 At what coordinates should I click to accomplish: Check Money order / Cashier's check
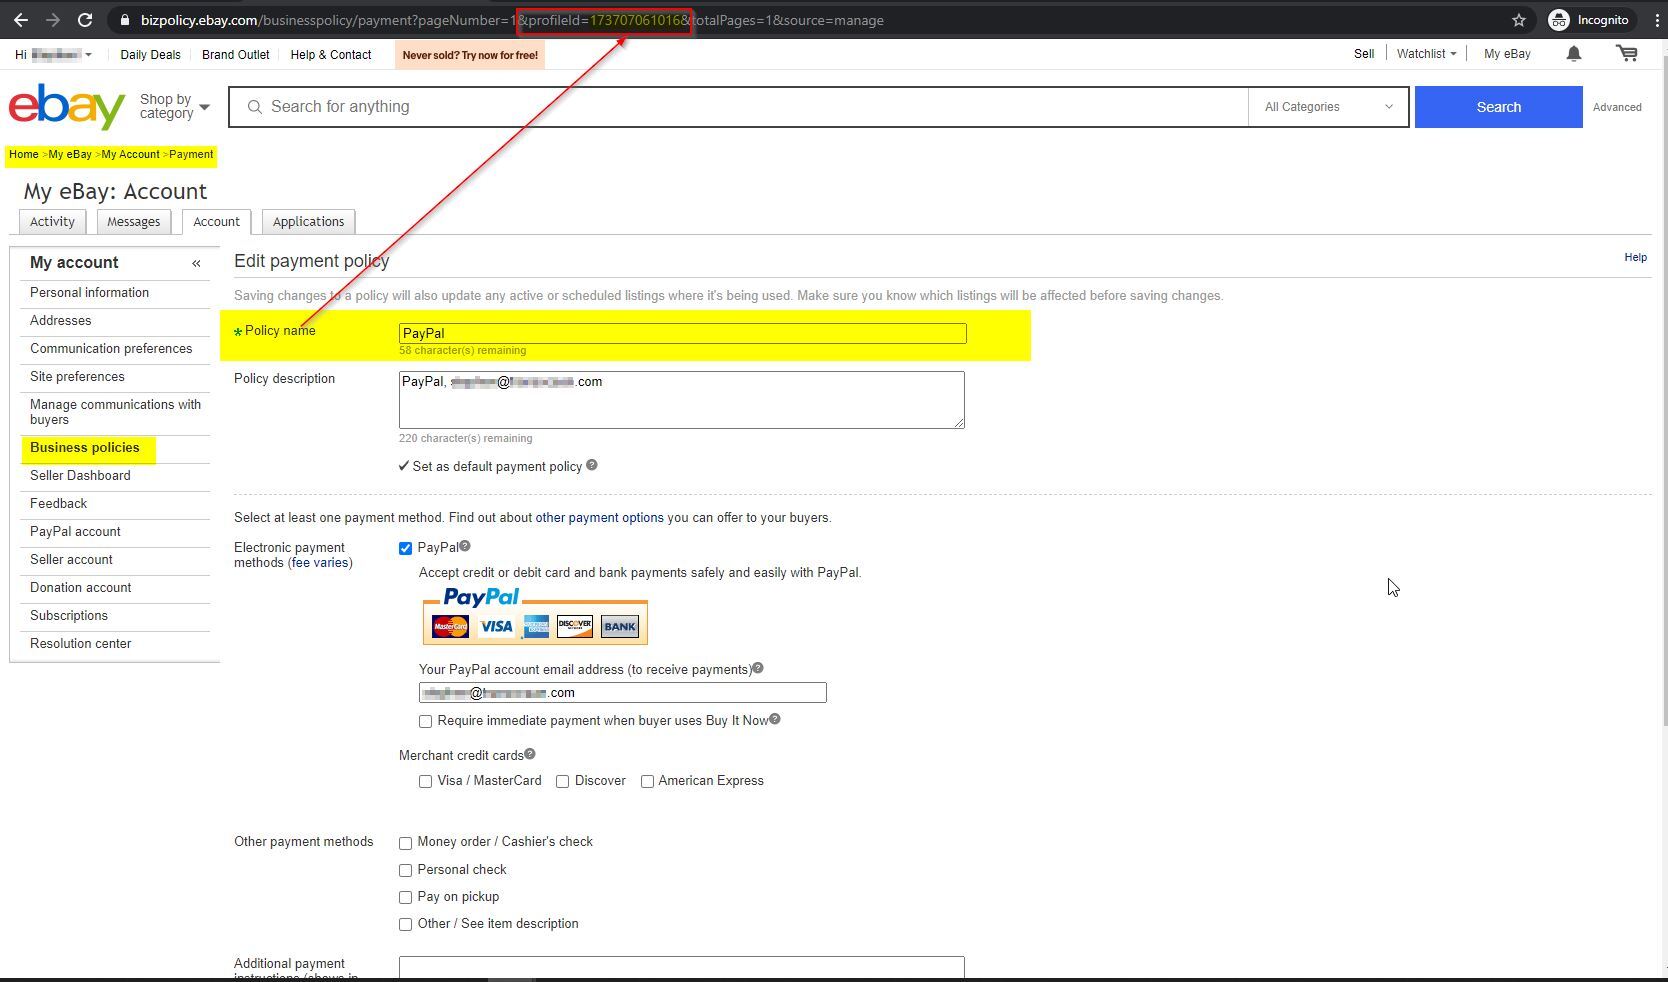click(x=405, y=843)
